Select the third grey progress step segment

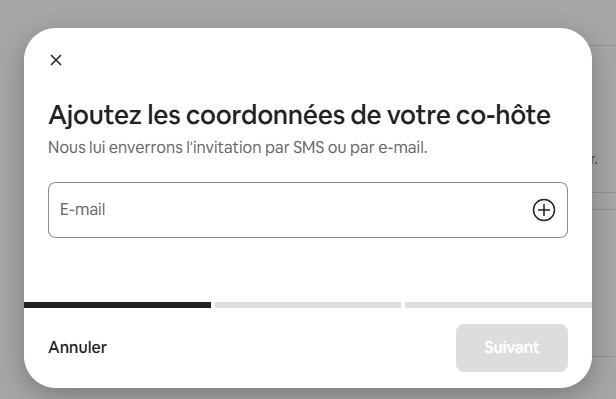[498, 305]
